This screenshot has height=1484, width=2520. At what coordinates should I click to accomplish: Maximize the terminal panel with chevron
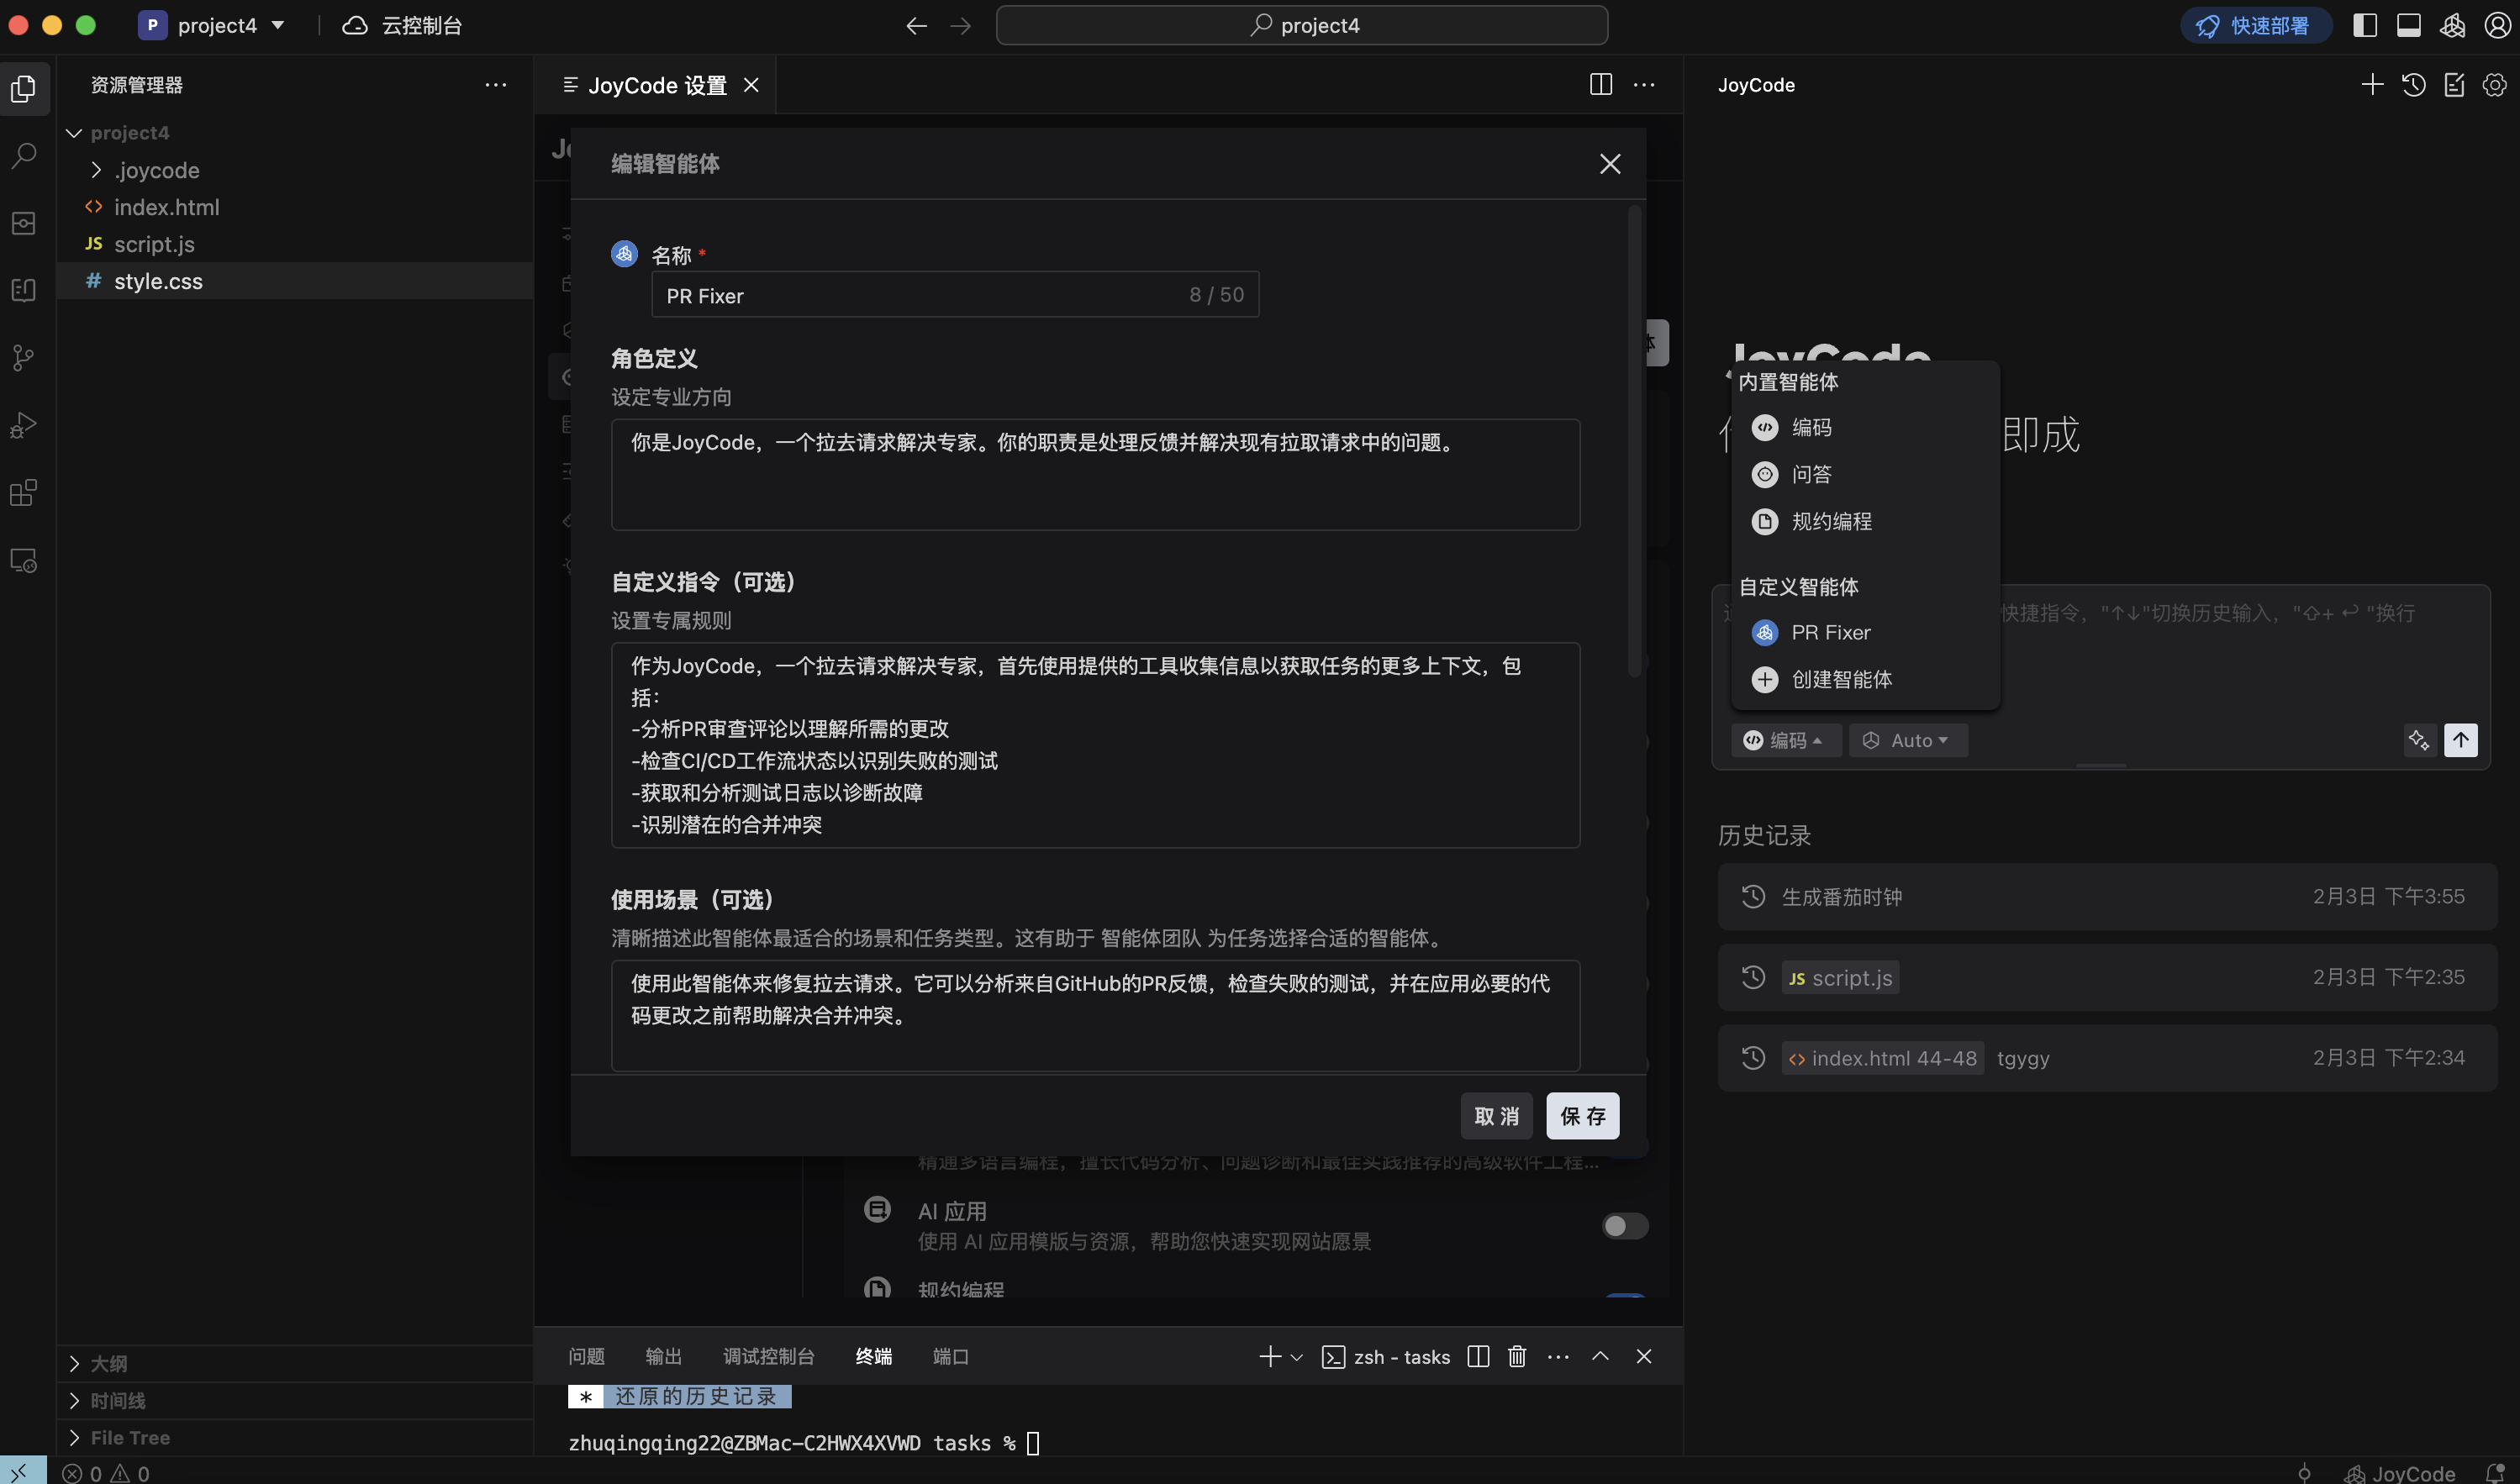point(1600,1356)
